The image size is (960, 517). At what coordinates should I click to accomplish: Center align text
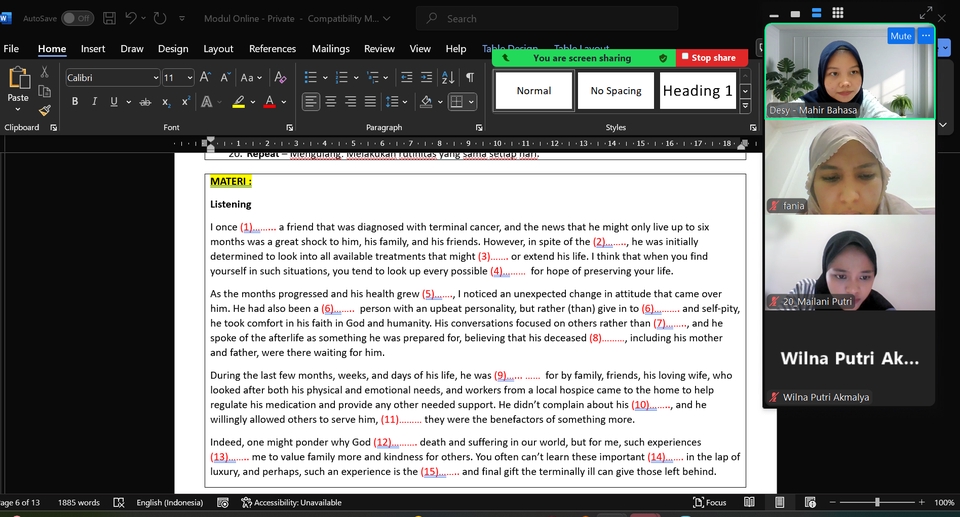[x=331, y=102]
